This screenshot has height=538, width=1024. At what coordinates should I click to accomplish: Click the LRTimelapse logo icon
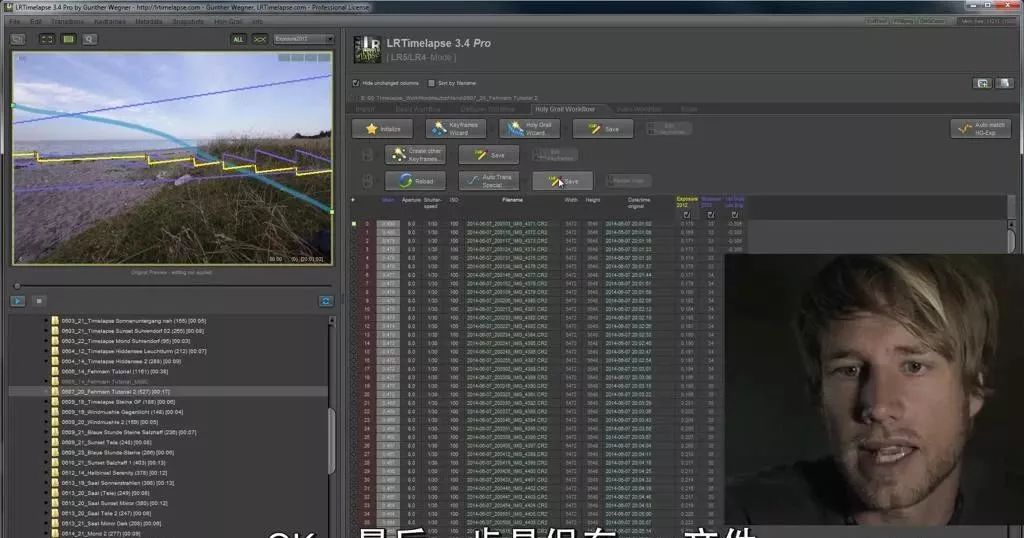click(x=366, y=50)
